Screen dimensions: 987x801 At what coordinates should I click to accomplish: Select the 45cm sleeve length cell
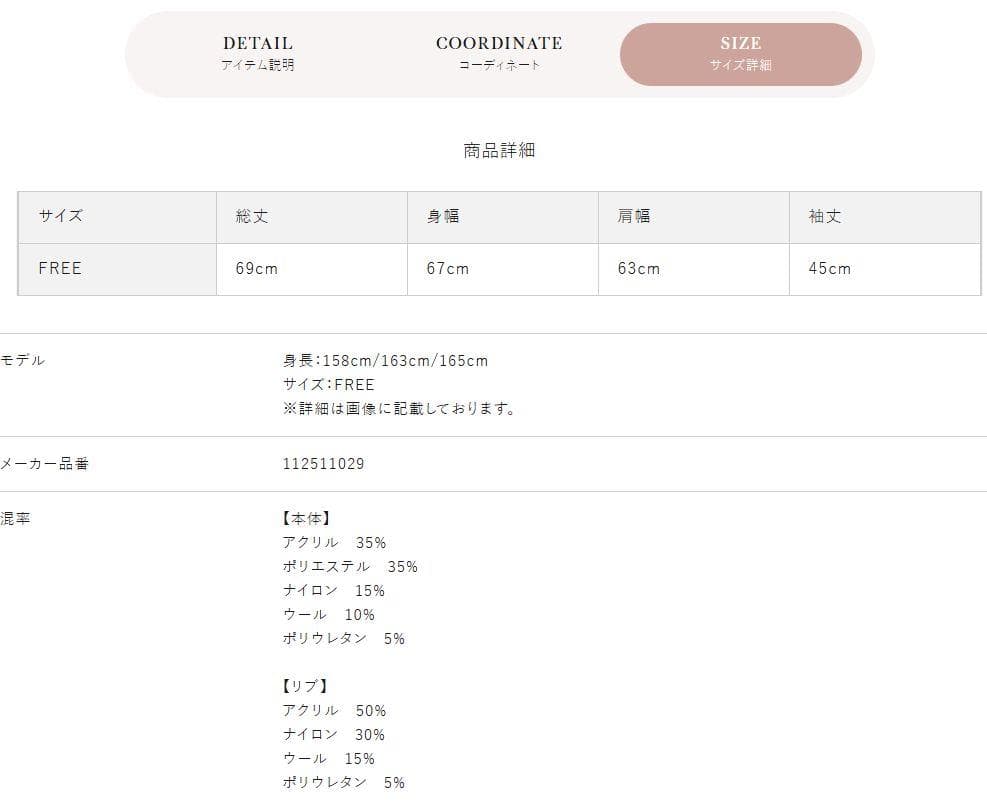tap(829, 268)
